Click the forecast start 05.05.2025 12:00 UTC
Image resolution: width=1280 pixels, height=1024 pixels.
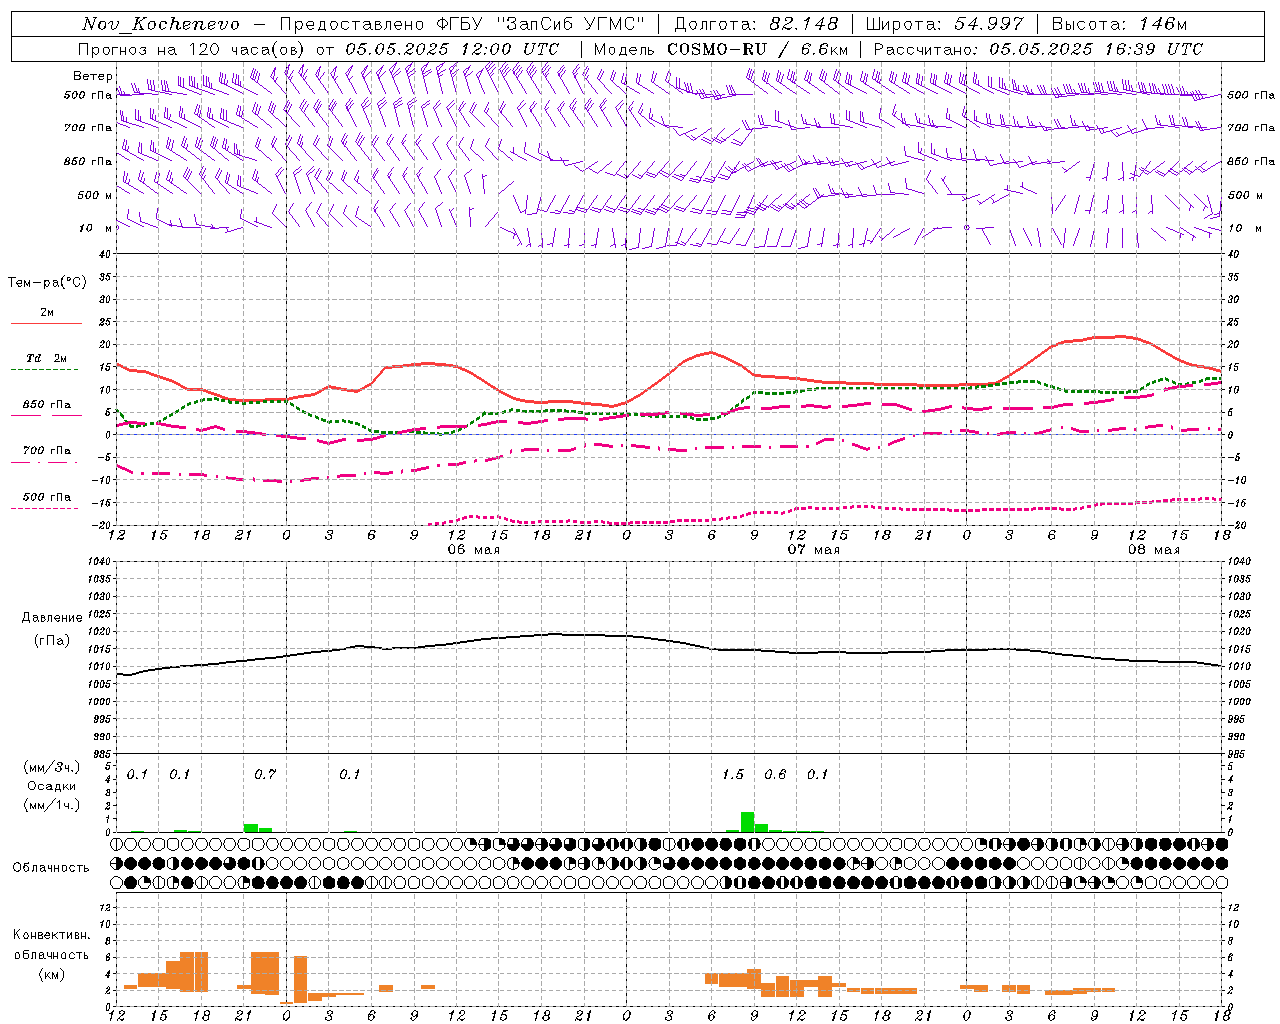tap(452, 49)
